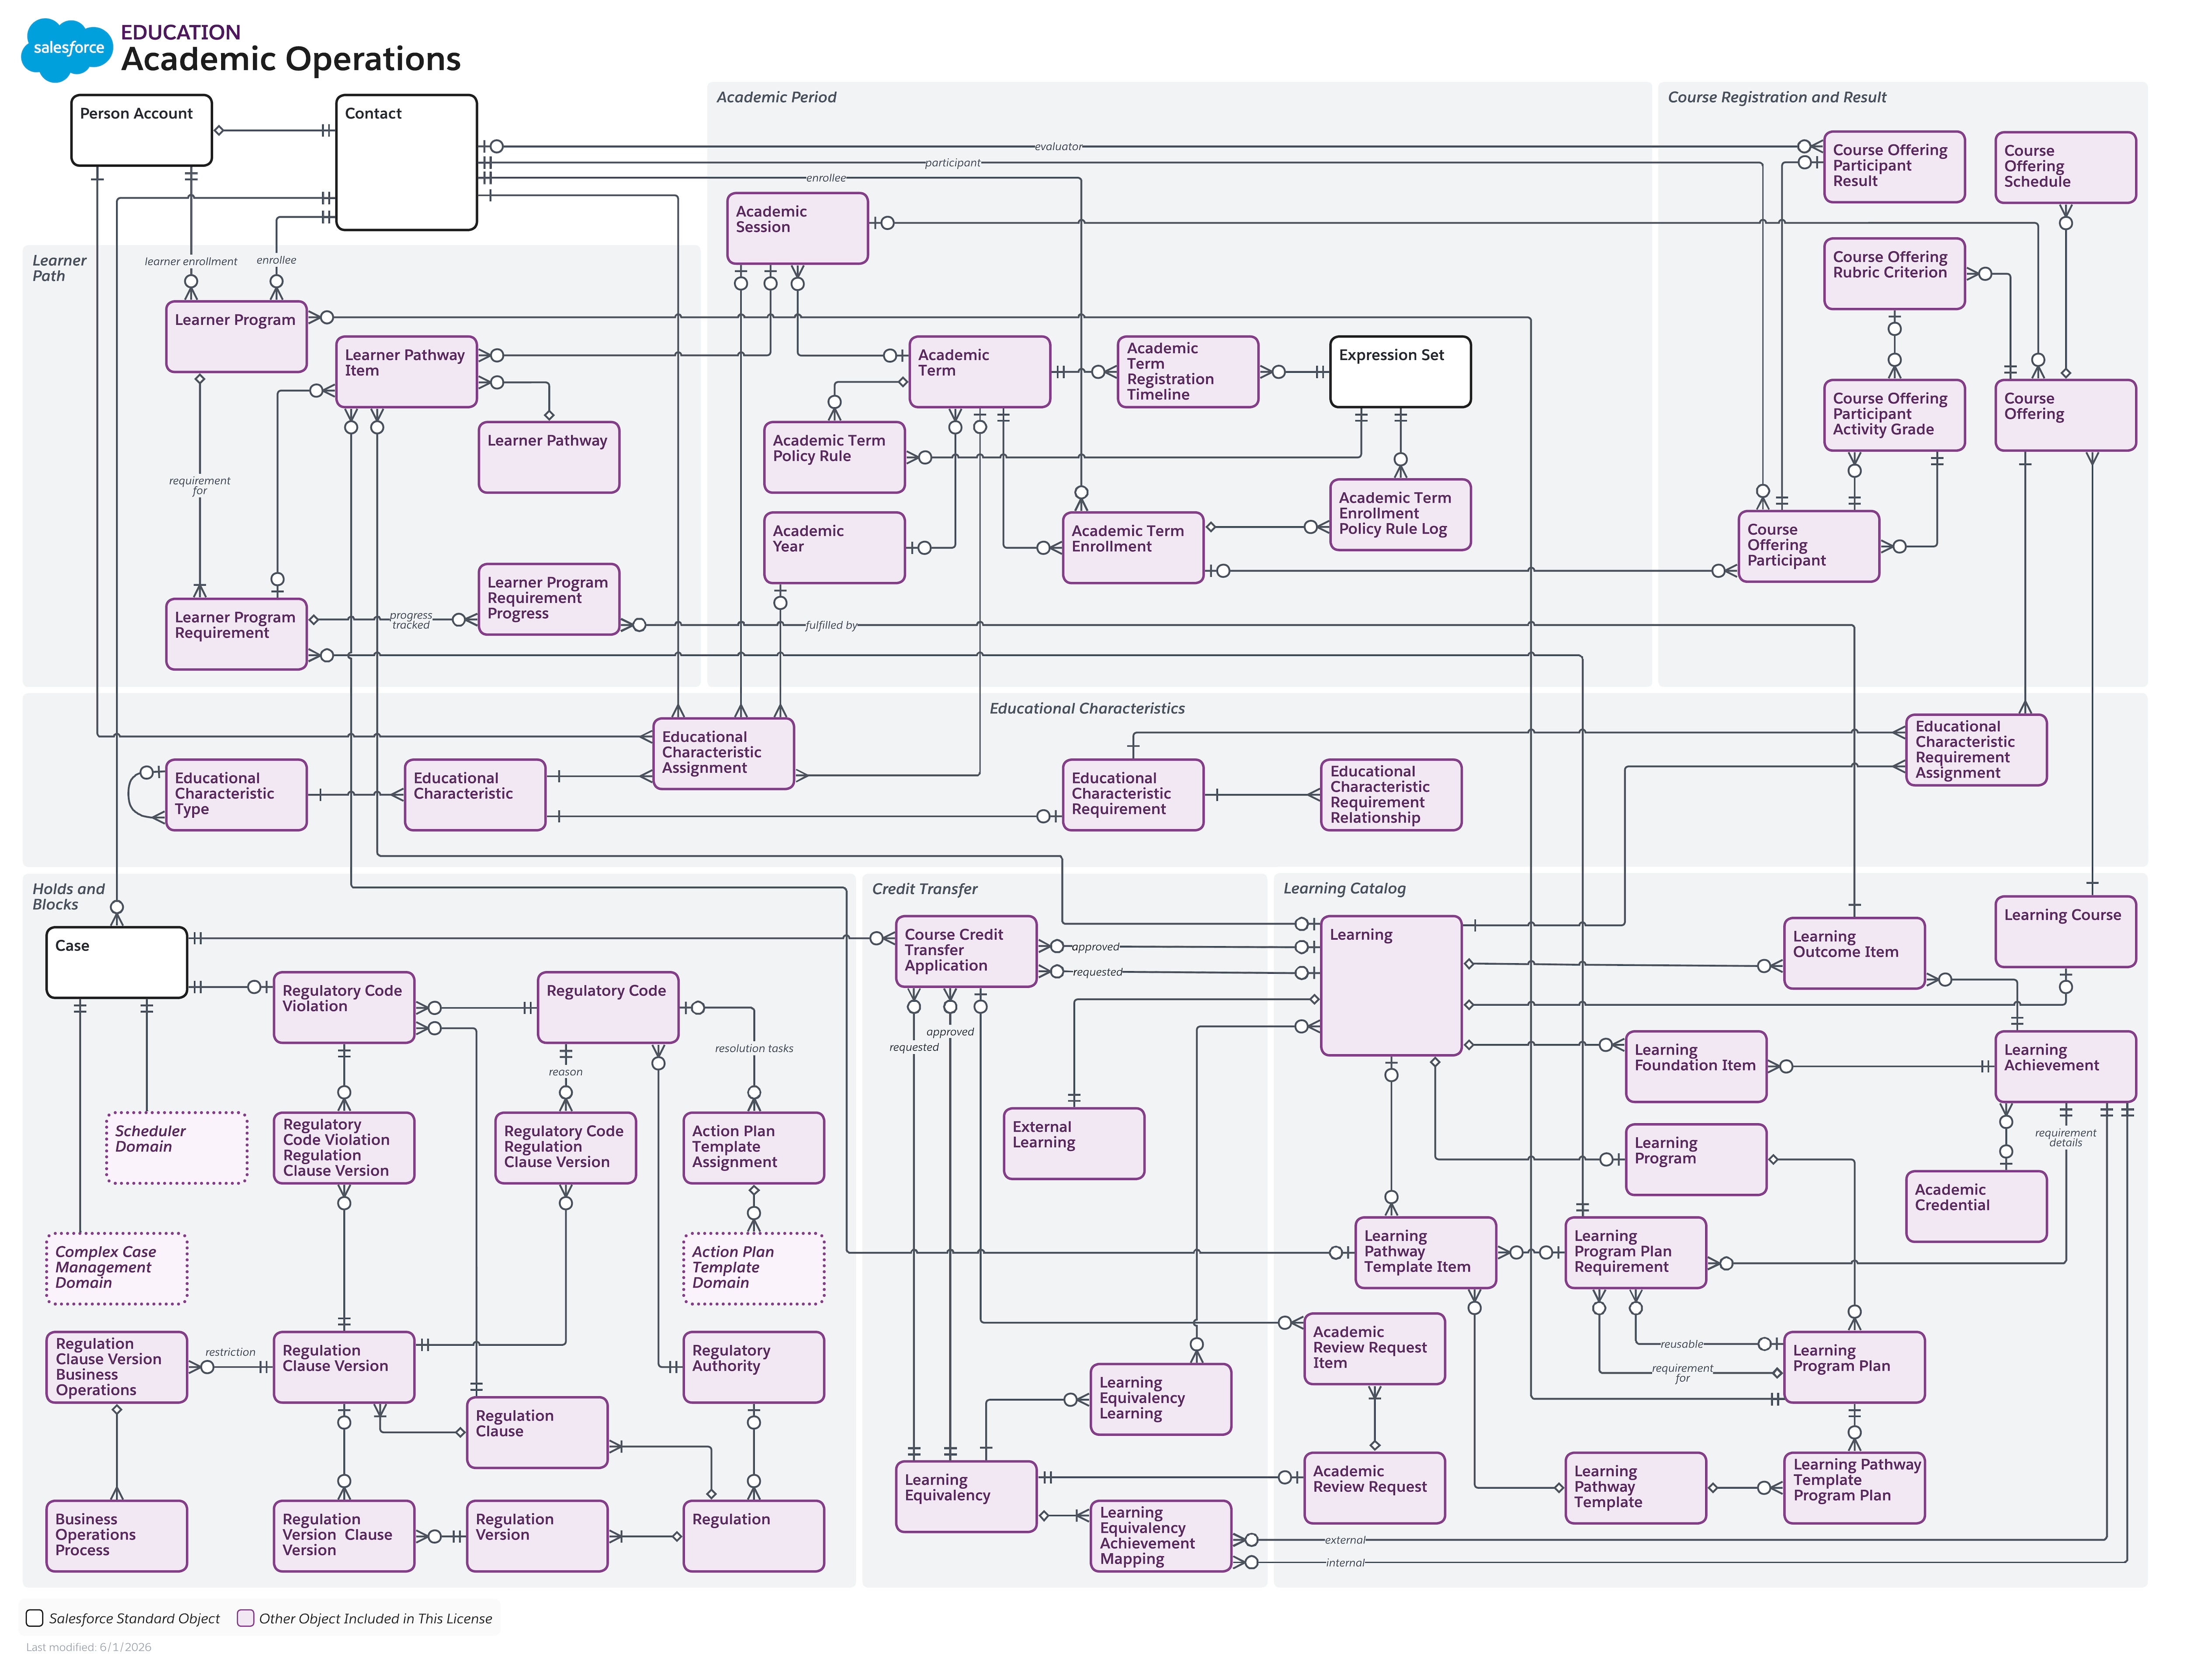Click Academic Term Registration Timeline box
This screenshot has height=1680, width=2185.
(1188, 372)
